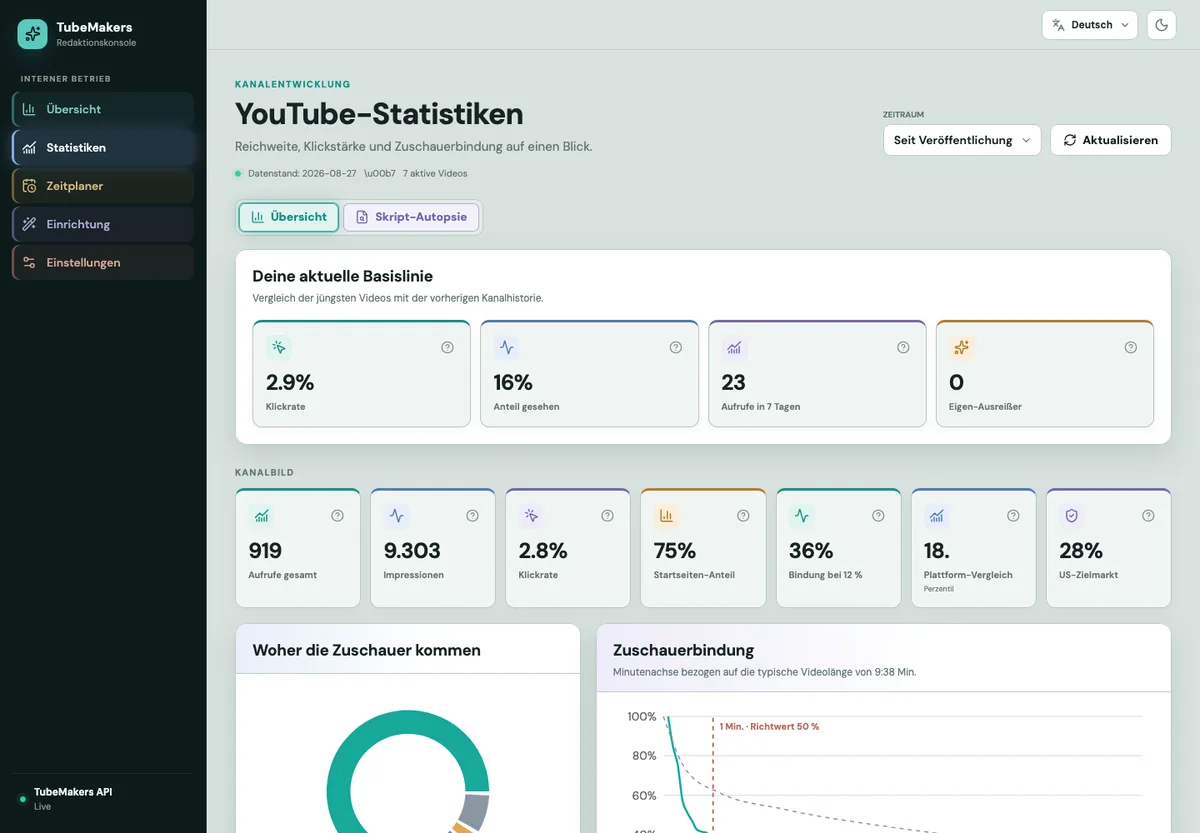Open Einrichtung in the sidebar
1200x833 pixels.
pos(103,224)
